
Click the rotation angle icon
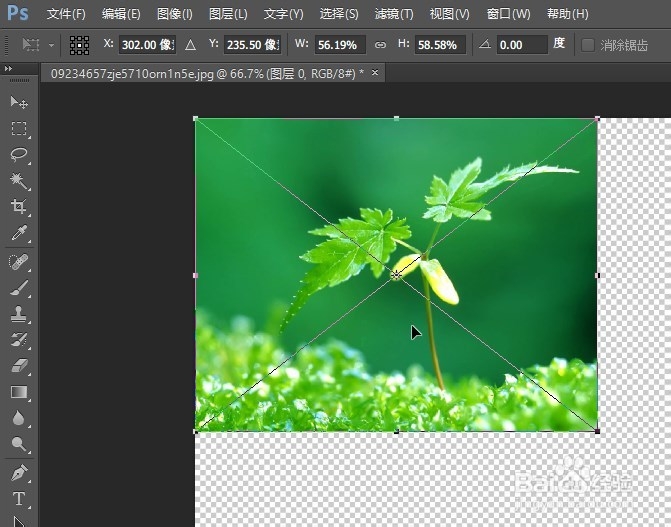pos(484,44)
